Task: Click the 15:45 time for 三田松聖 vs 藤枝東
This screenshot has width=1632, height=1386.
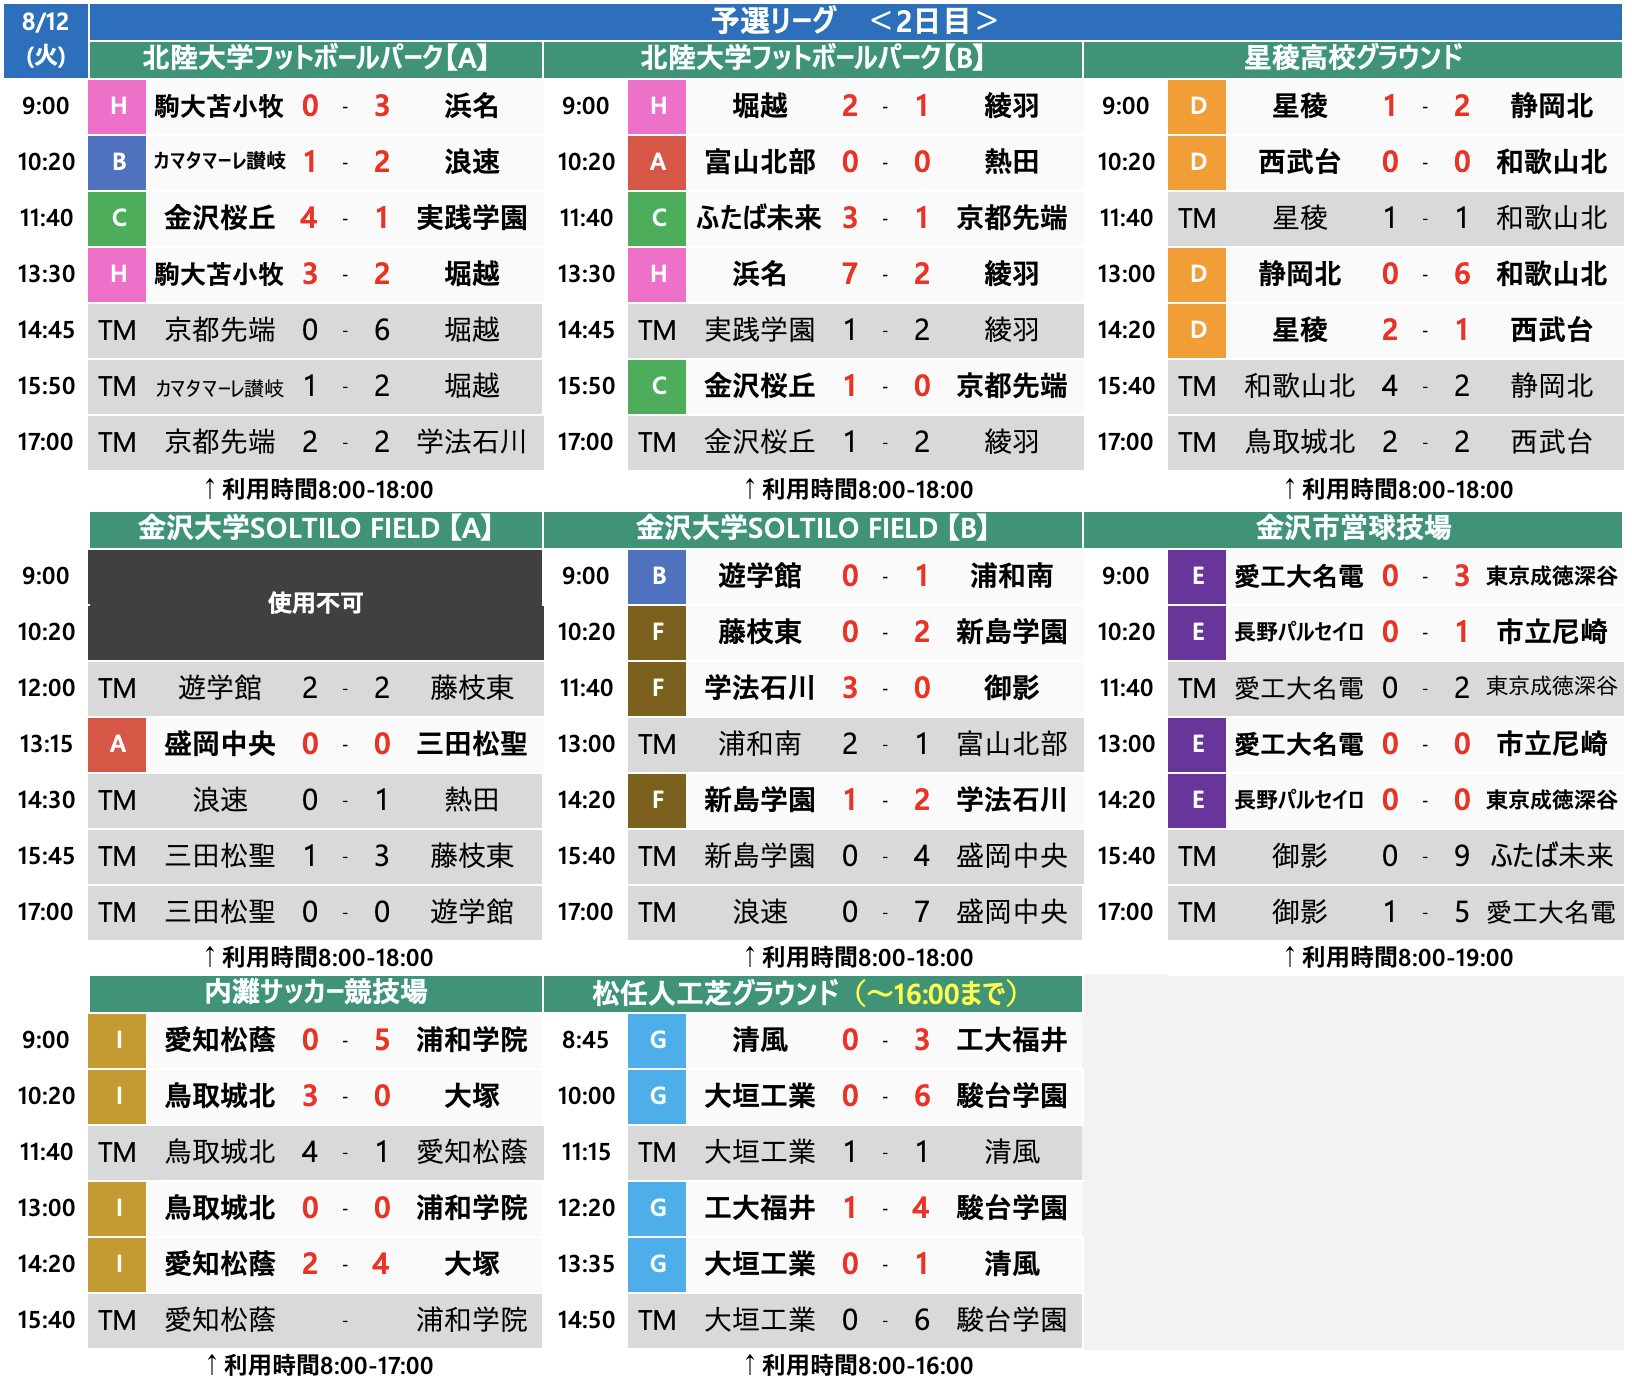Action: (46, 856)
